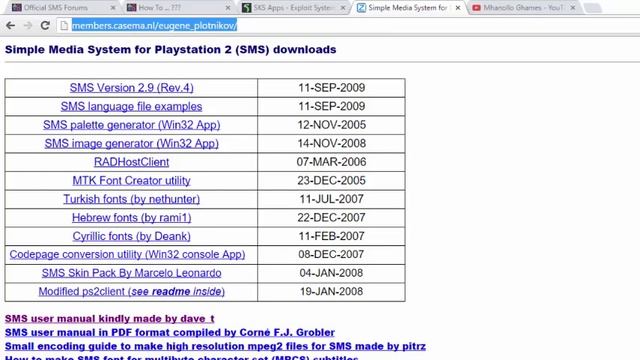Image resolution: width=640 pixels, height=360 pixels.
Task: Click the 11-SEP-2009 date beside language file examples
Action: click(x=331, y=106)
